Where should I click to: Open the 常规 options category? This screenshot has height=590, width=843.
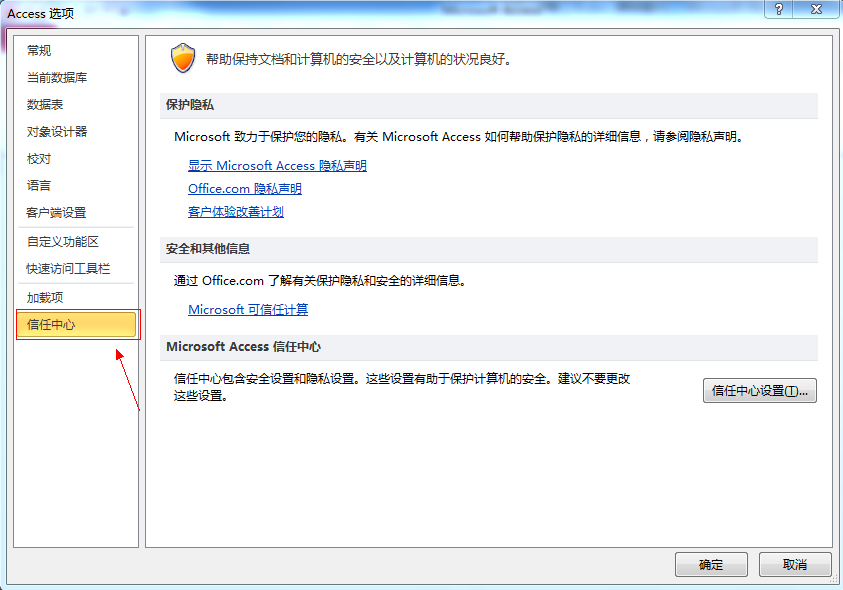[39, 51]
